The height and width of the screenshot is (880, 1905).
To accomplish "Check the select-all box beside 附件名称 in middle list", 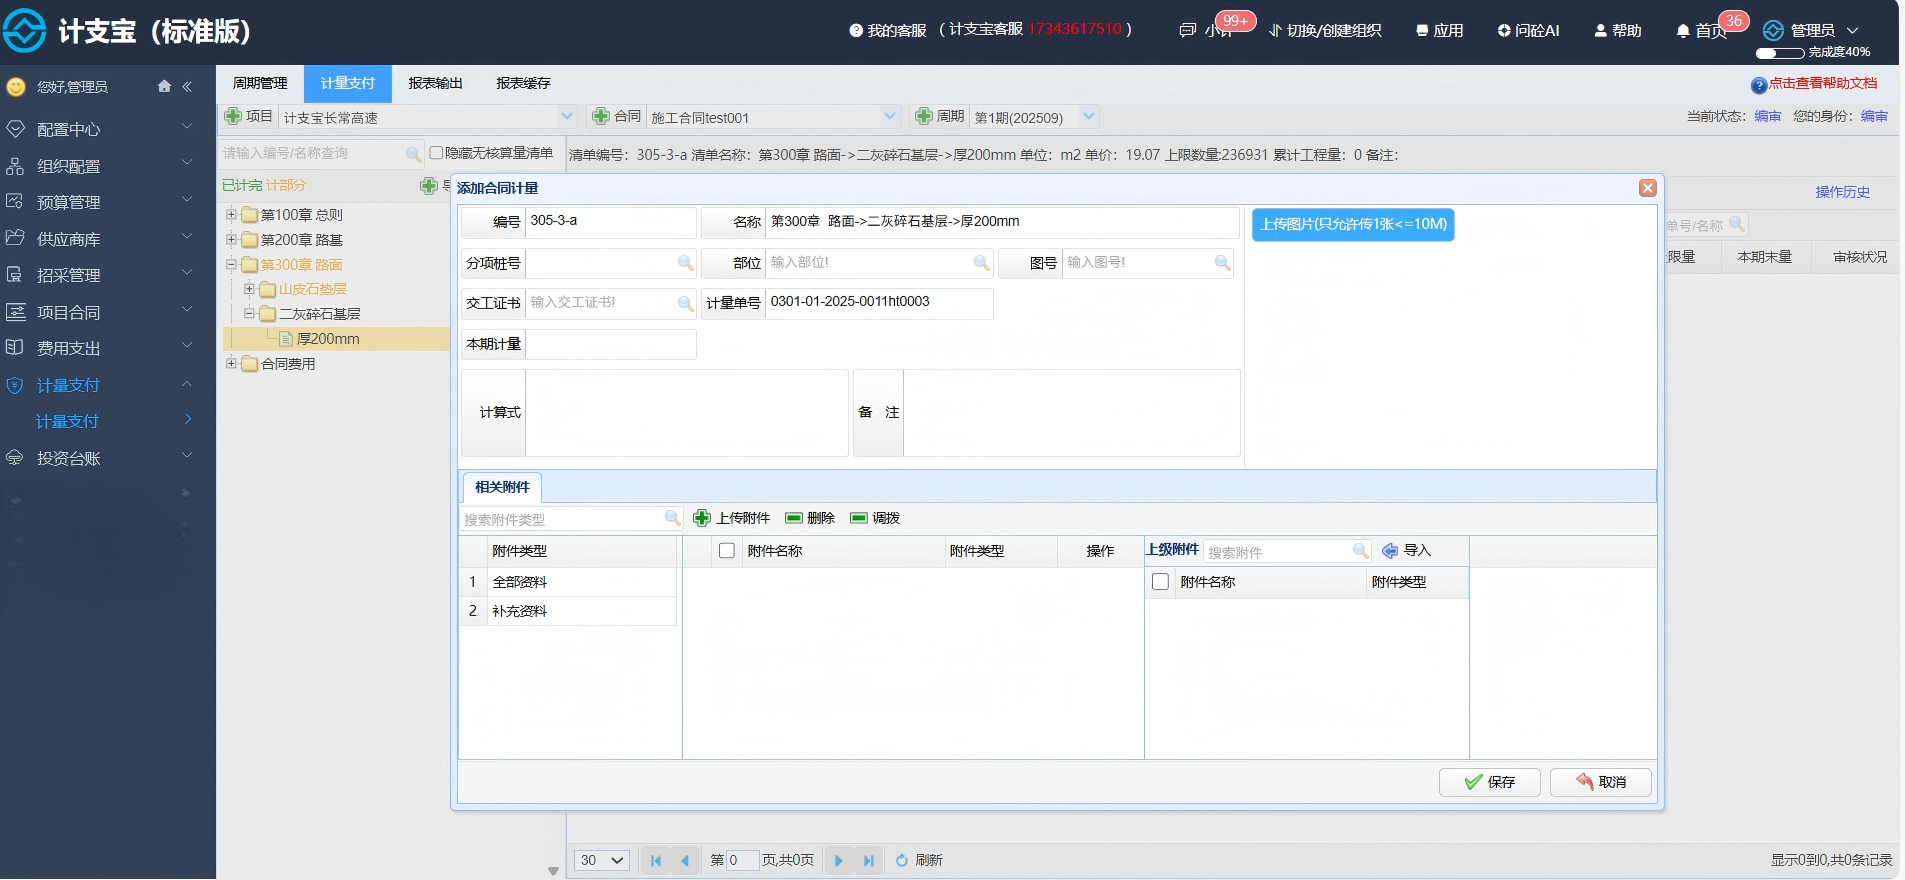I will tap(727, 551).
